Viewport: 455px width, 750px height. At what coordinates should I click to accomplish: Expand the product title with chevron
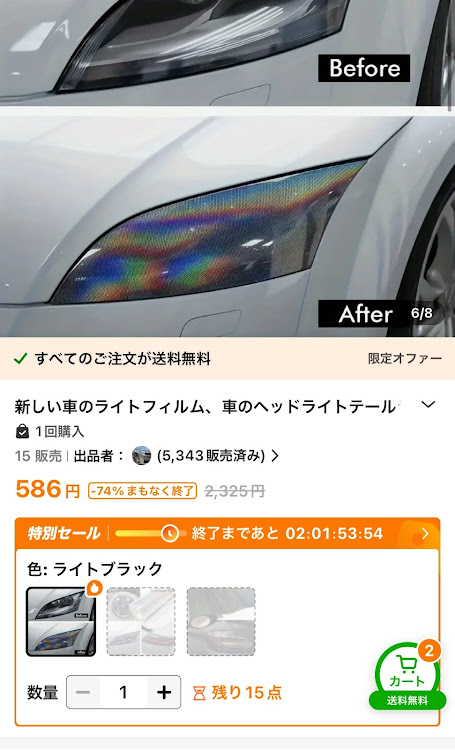[428, 405]
